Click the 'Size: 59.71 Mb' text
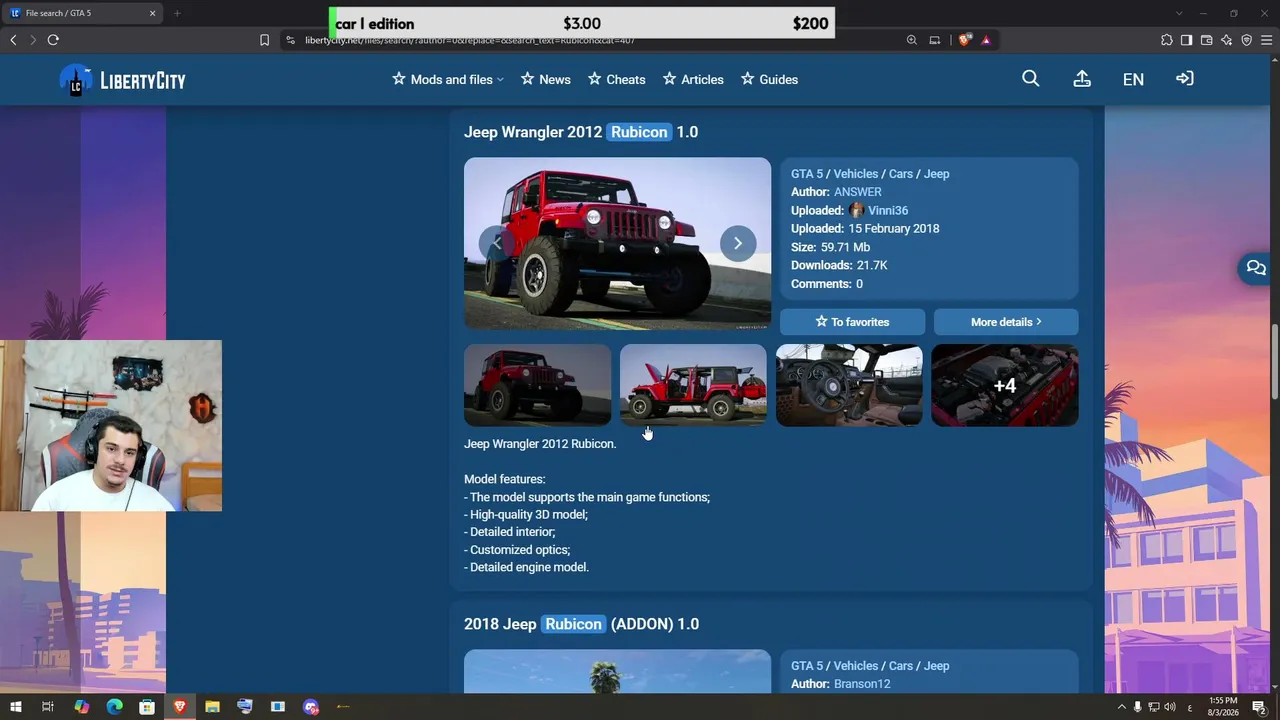This screenshot has height=720, width=1280. [830, 247]
